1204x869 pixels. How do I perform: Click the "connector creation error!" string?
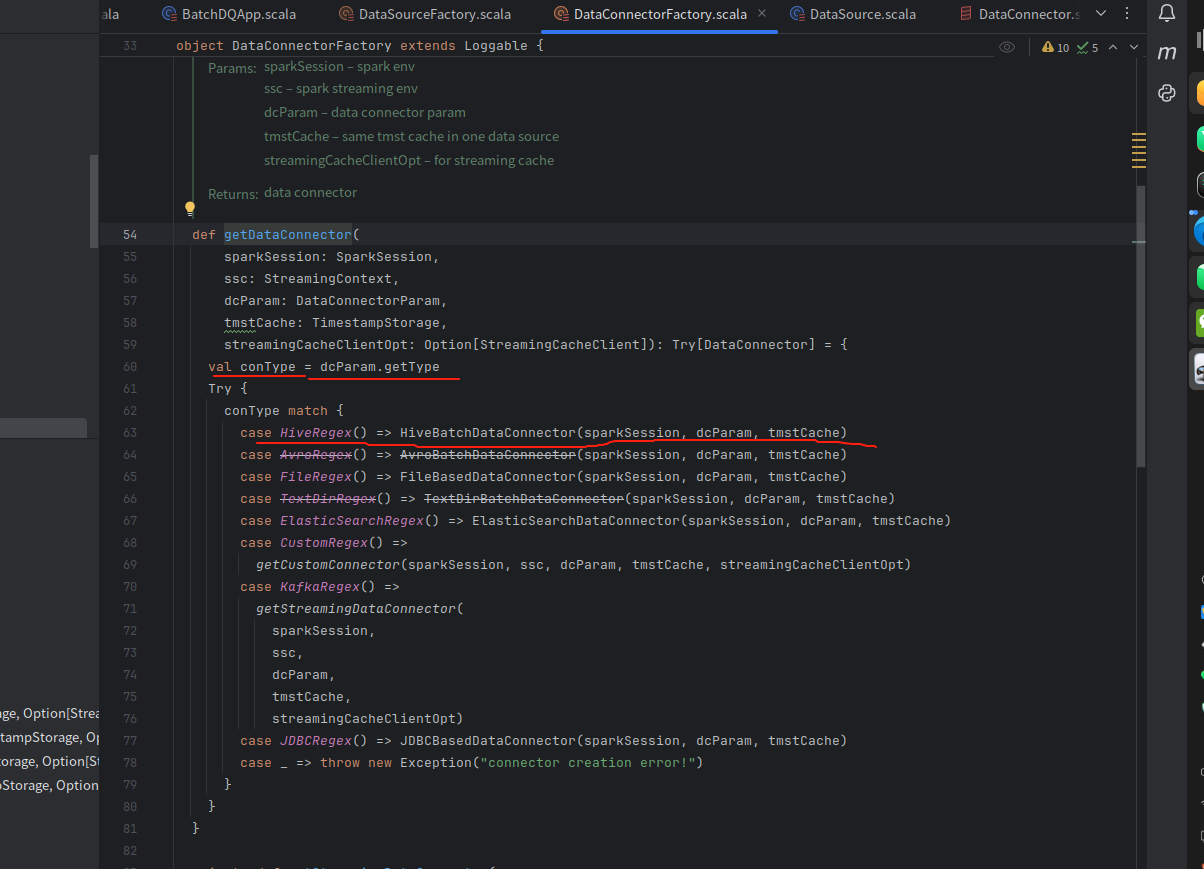588,763
